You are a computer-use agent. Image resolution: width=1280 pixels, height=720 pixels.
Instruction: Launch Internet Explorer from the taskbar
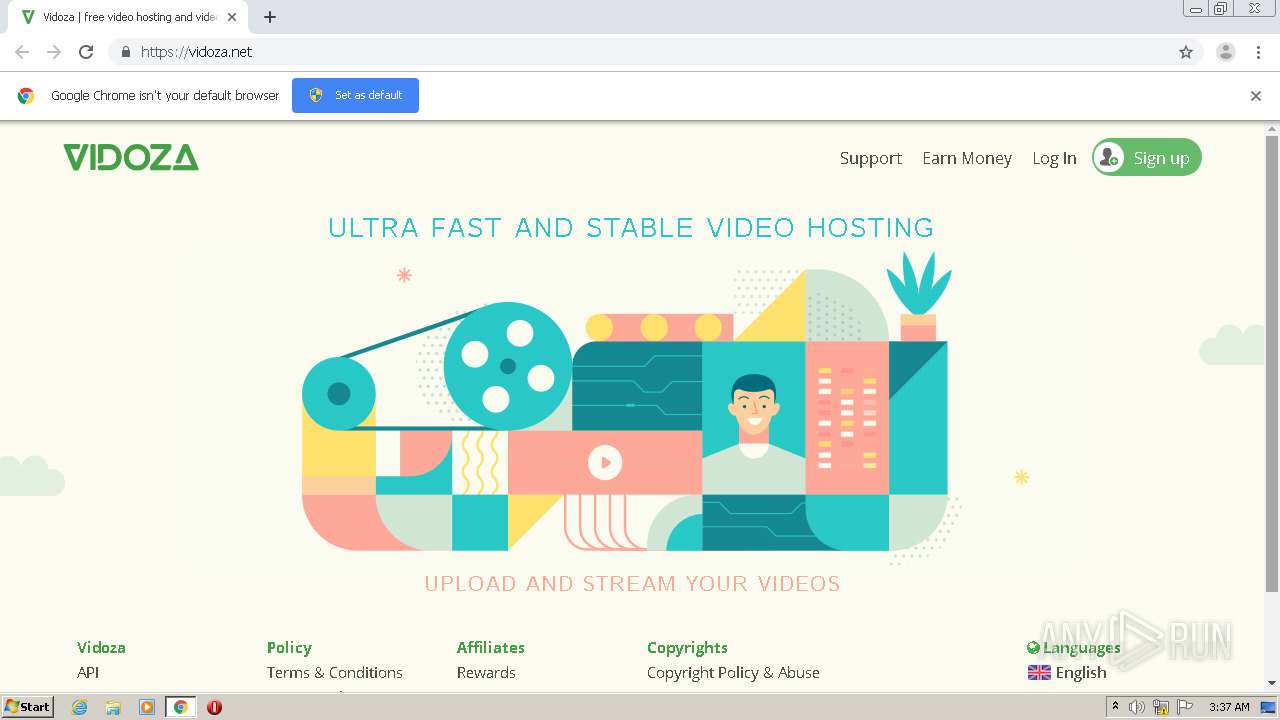coord(79,707)
